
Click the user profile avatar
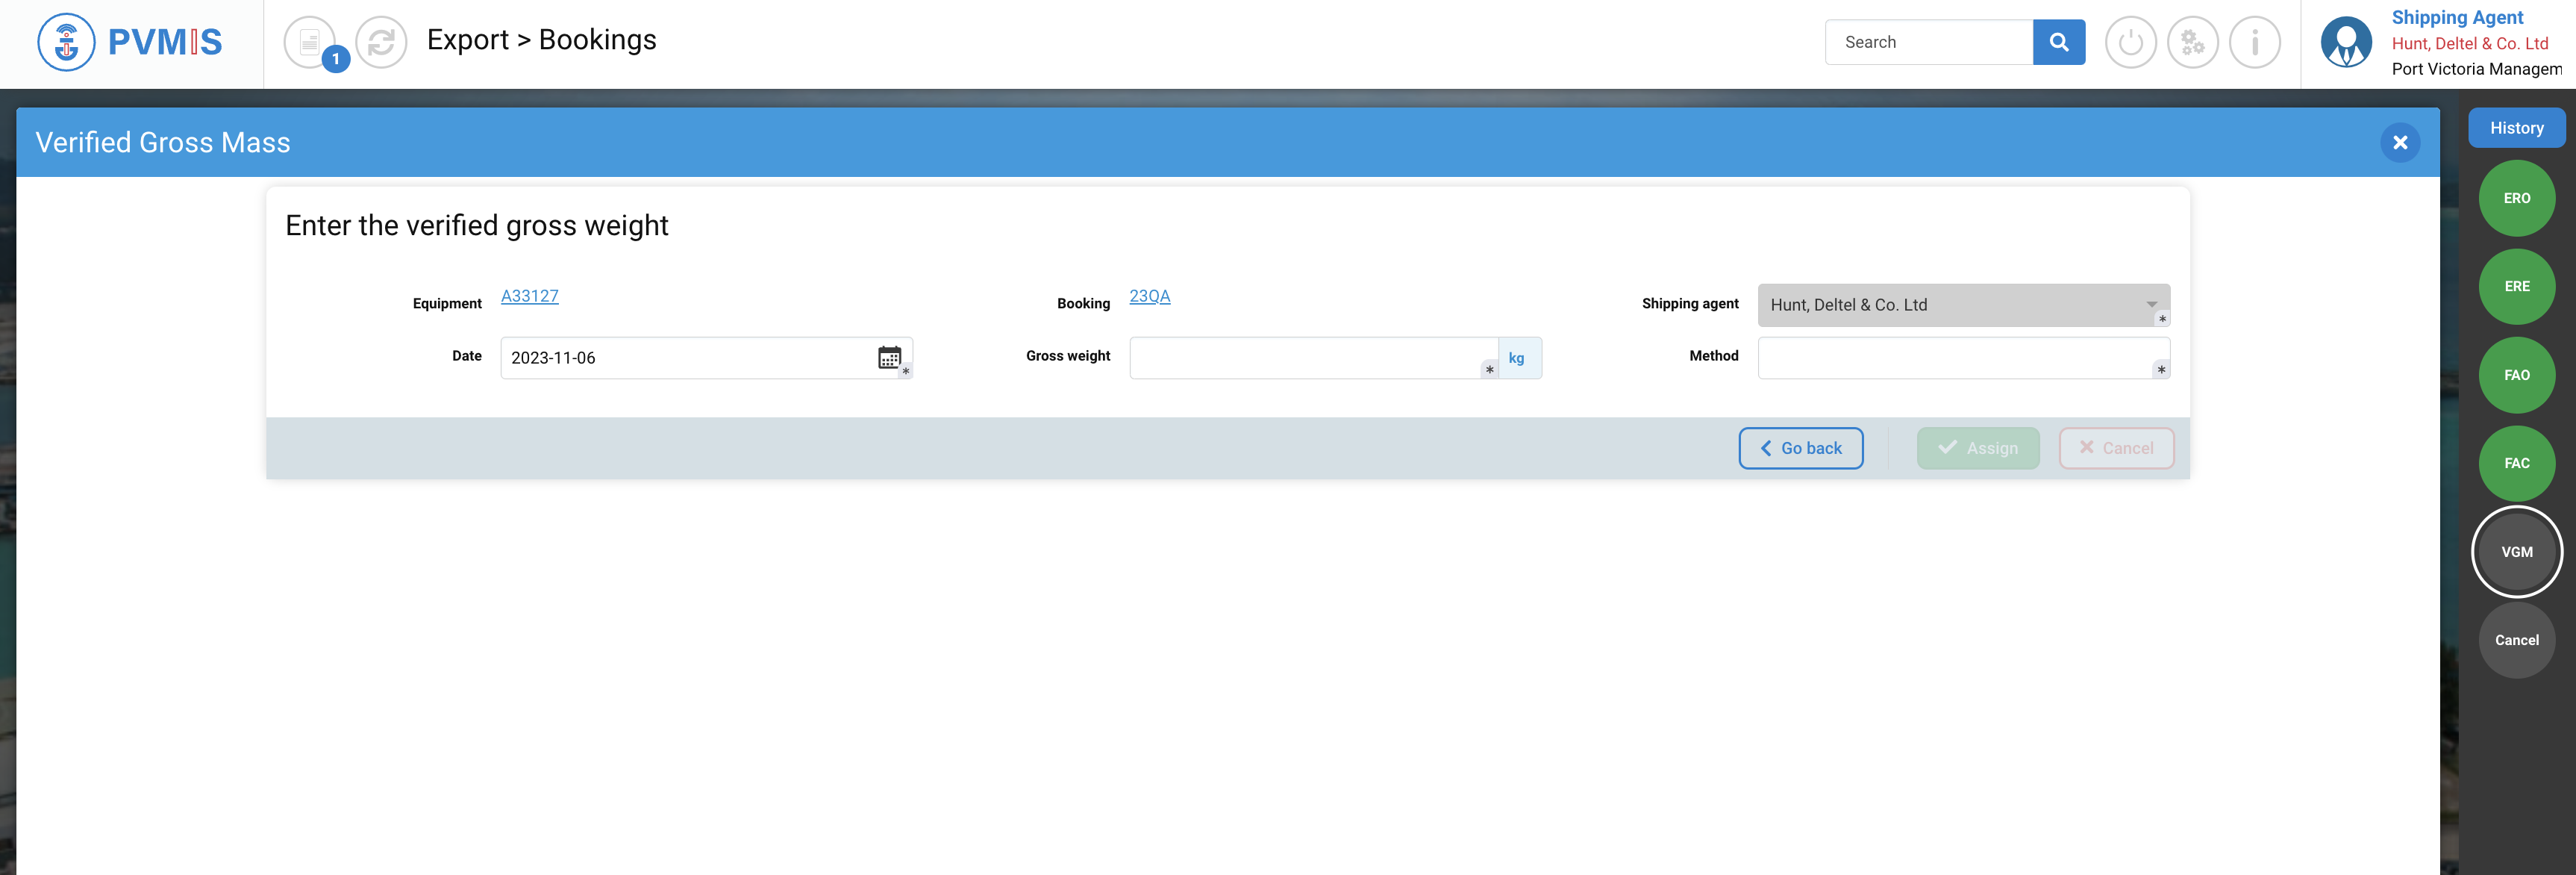pos(2346,42)
